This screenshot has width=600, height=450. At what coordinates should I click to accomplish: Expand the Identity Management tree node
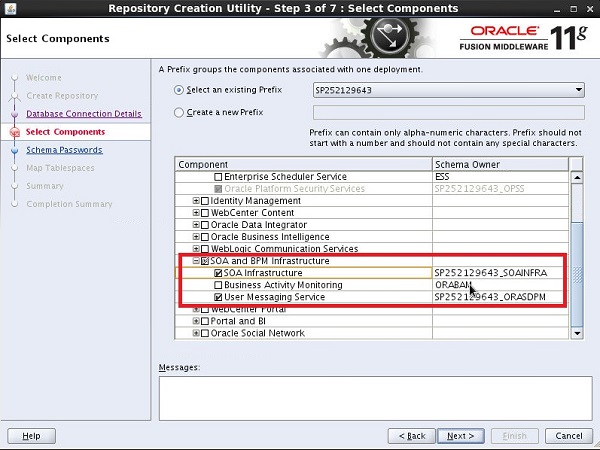tap(196, 201)
